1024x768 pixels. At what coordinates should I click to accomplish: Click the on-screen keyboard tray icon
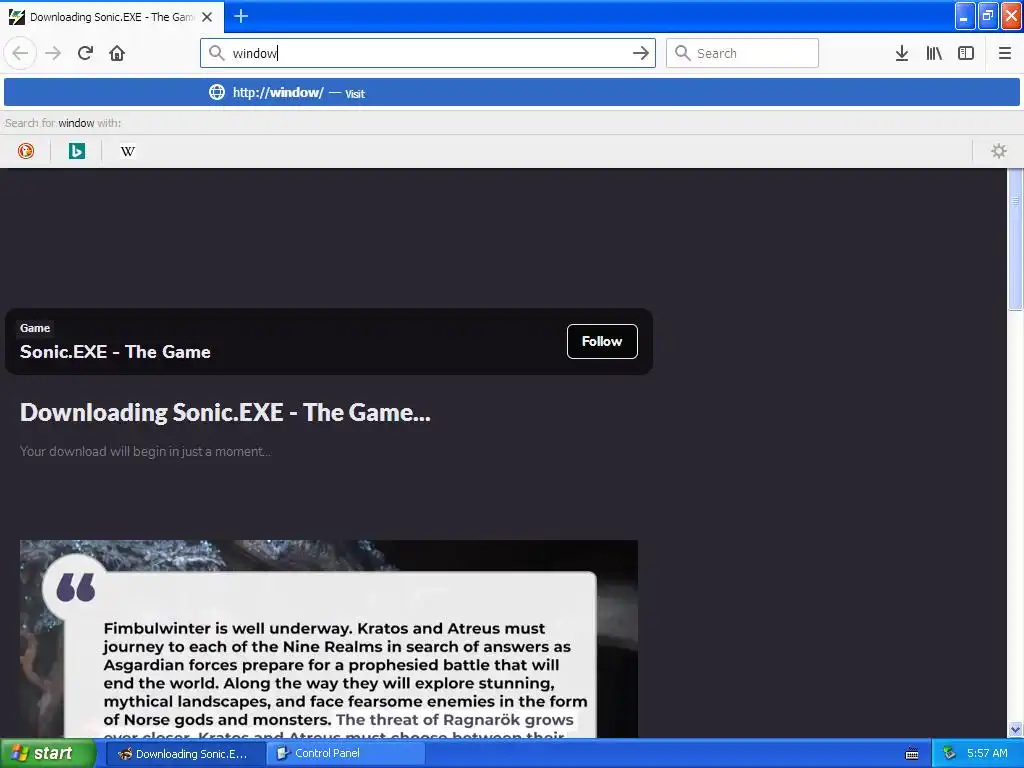point(912,754)
